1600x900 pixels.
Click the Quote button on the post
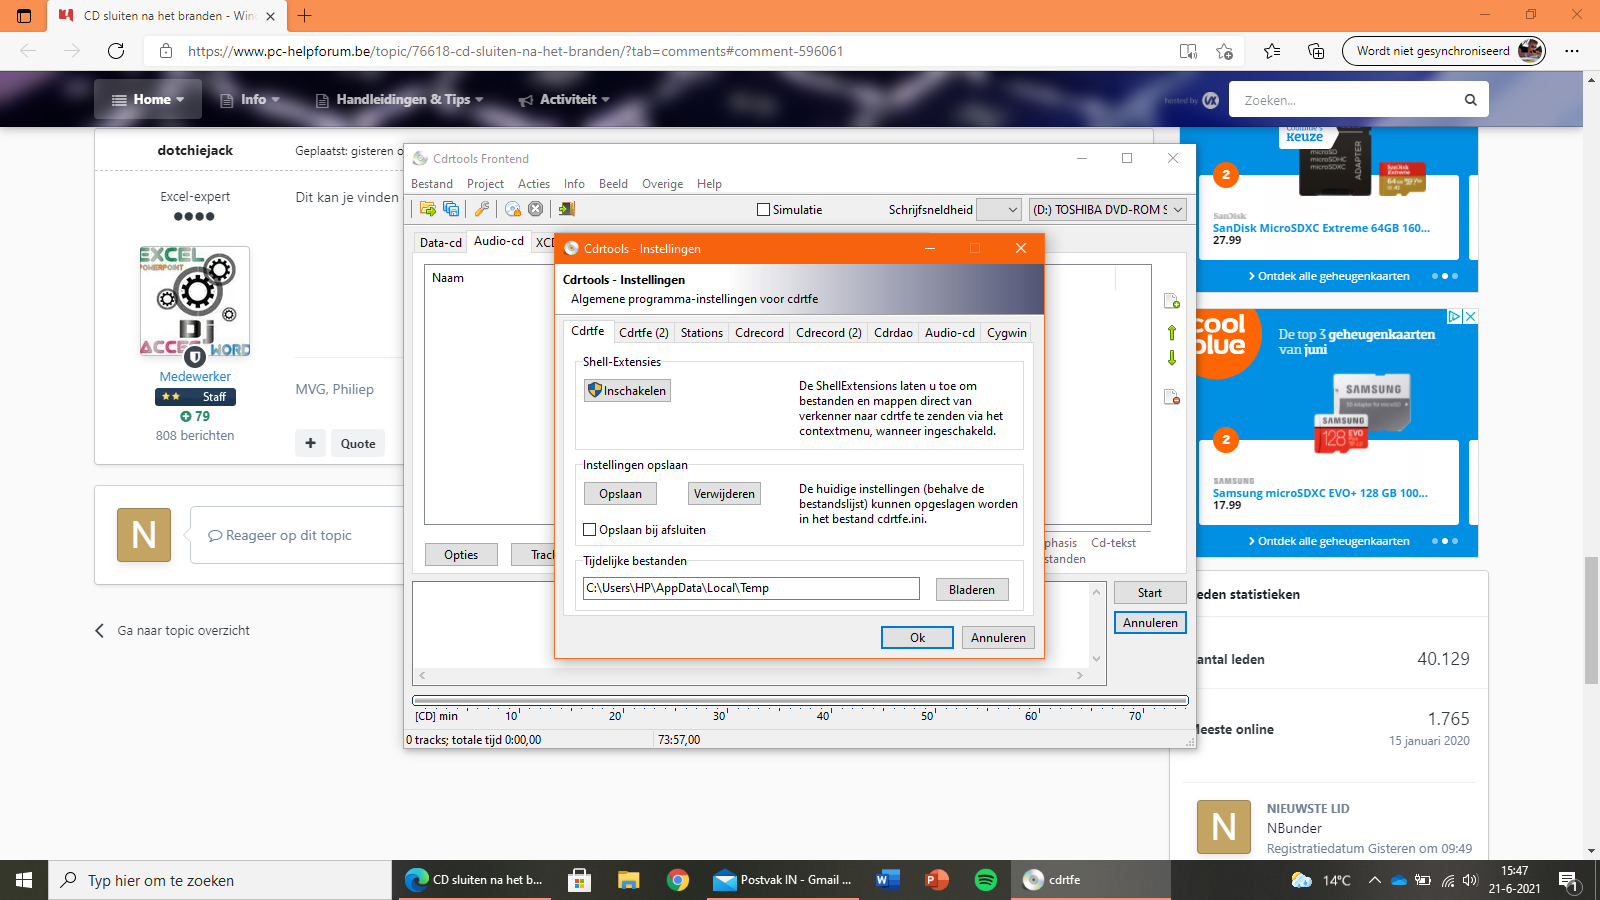(x=358, y=443)
